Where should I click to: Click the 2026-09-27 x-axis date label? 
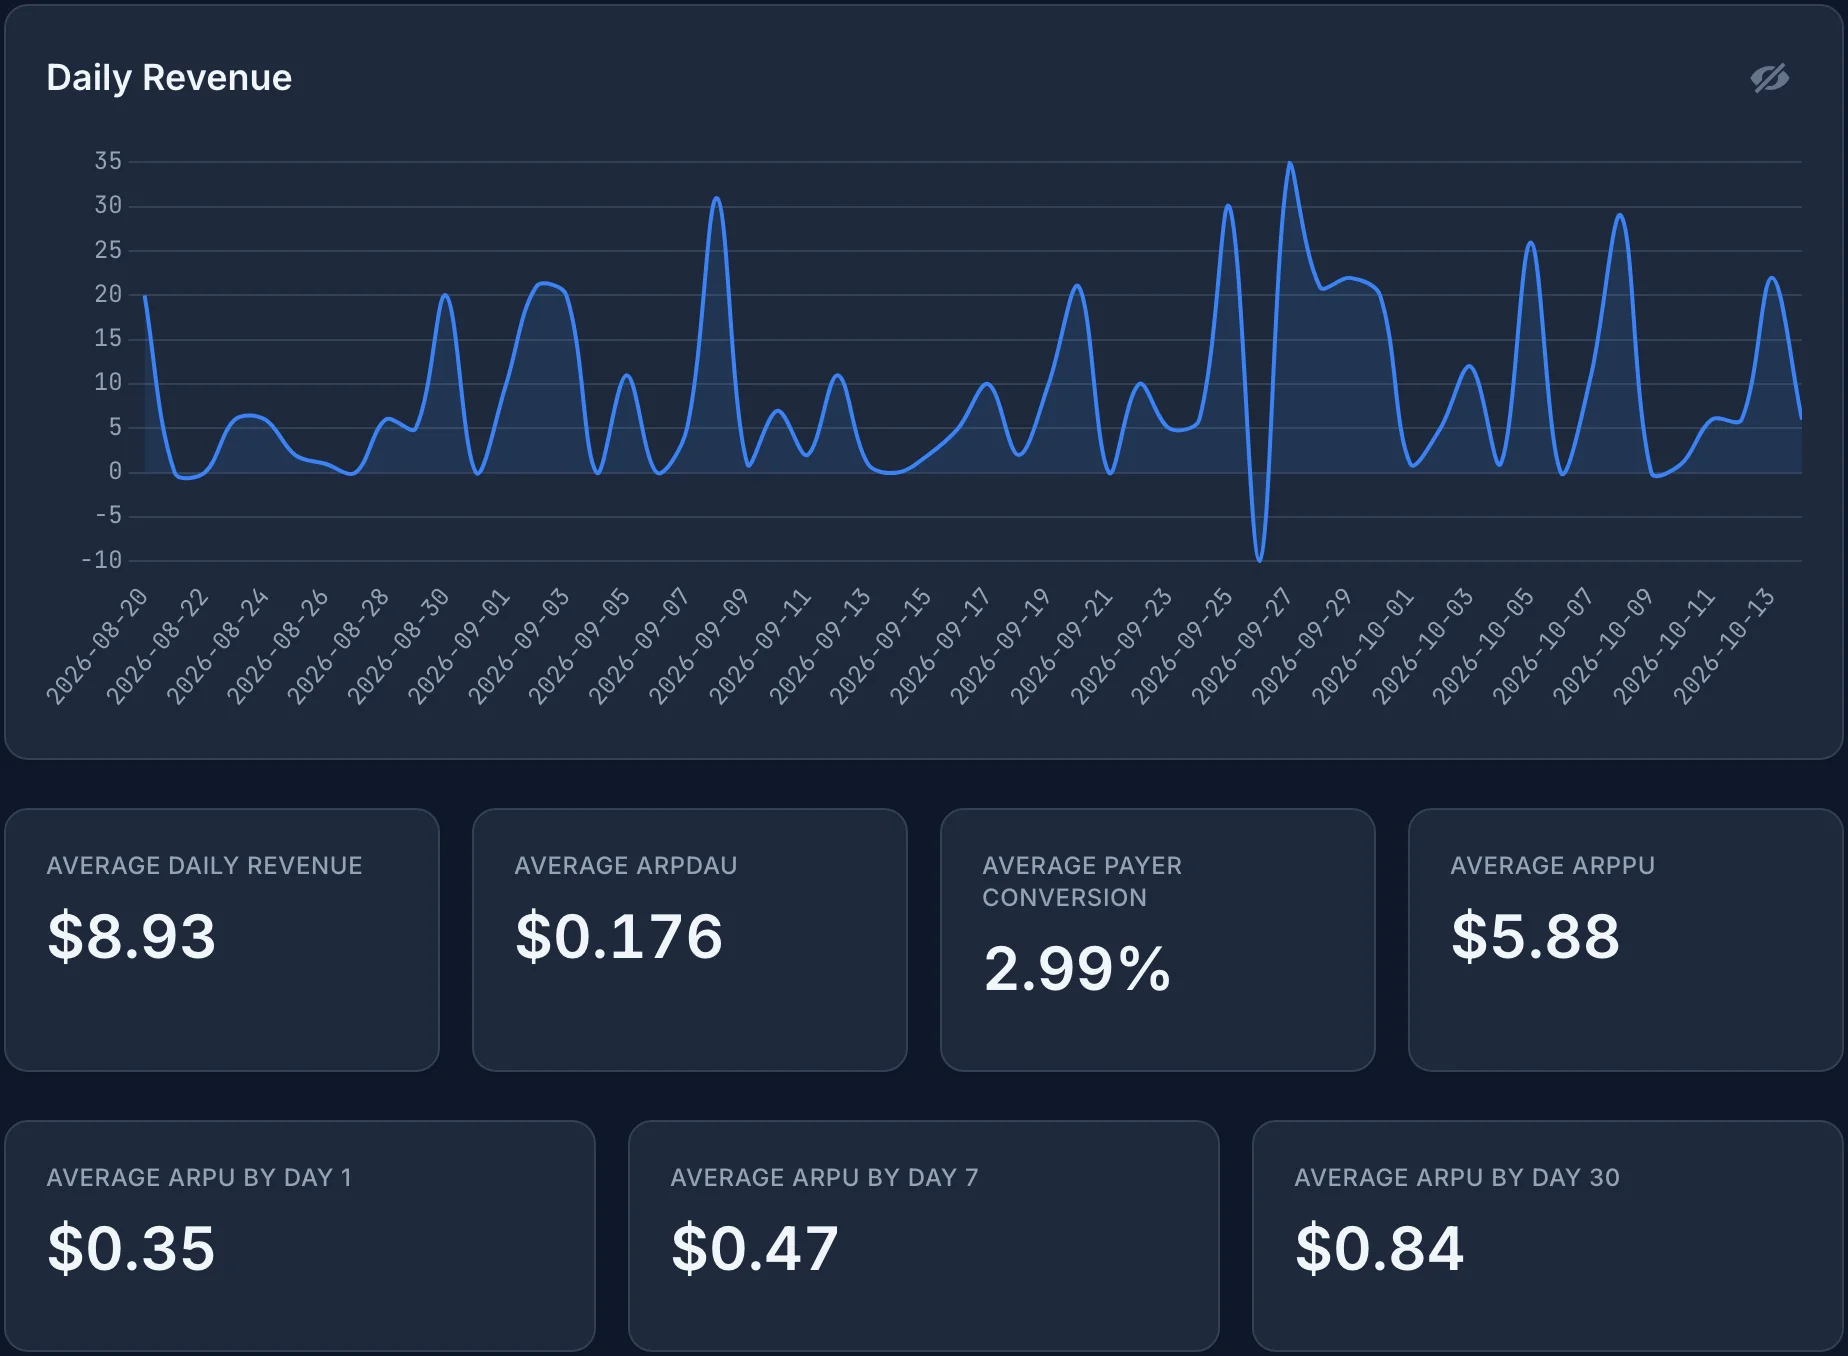pyautogui.click(x=1243, y=647)
